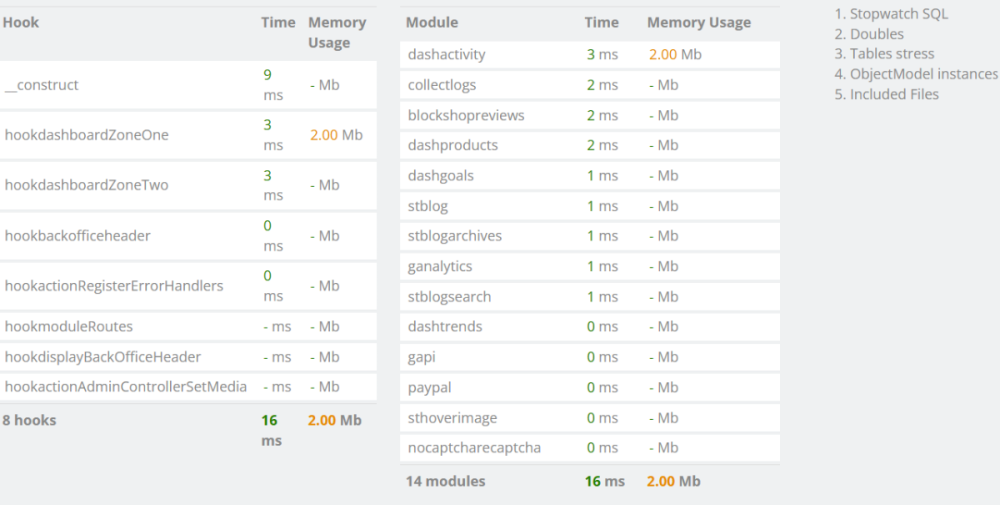Click the paypal module name
Image resolution: width=1000 pixels, height=505 pixels.
pyautogui.click(x=430, y=387)
